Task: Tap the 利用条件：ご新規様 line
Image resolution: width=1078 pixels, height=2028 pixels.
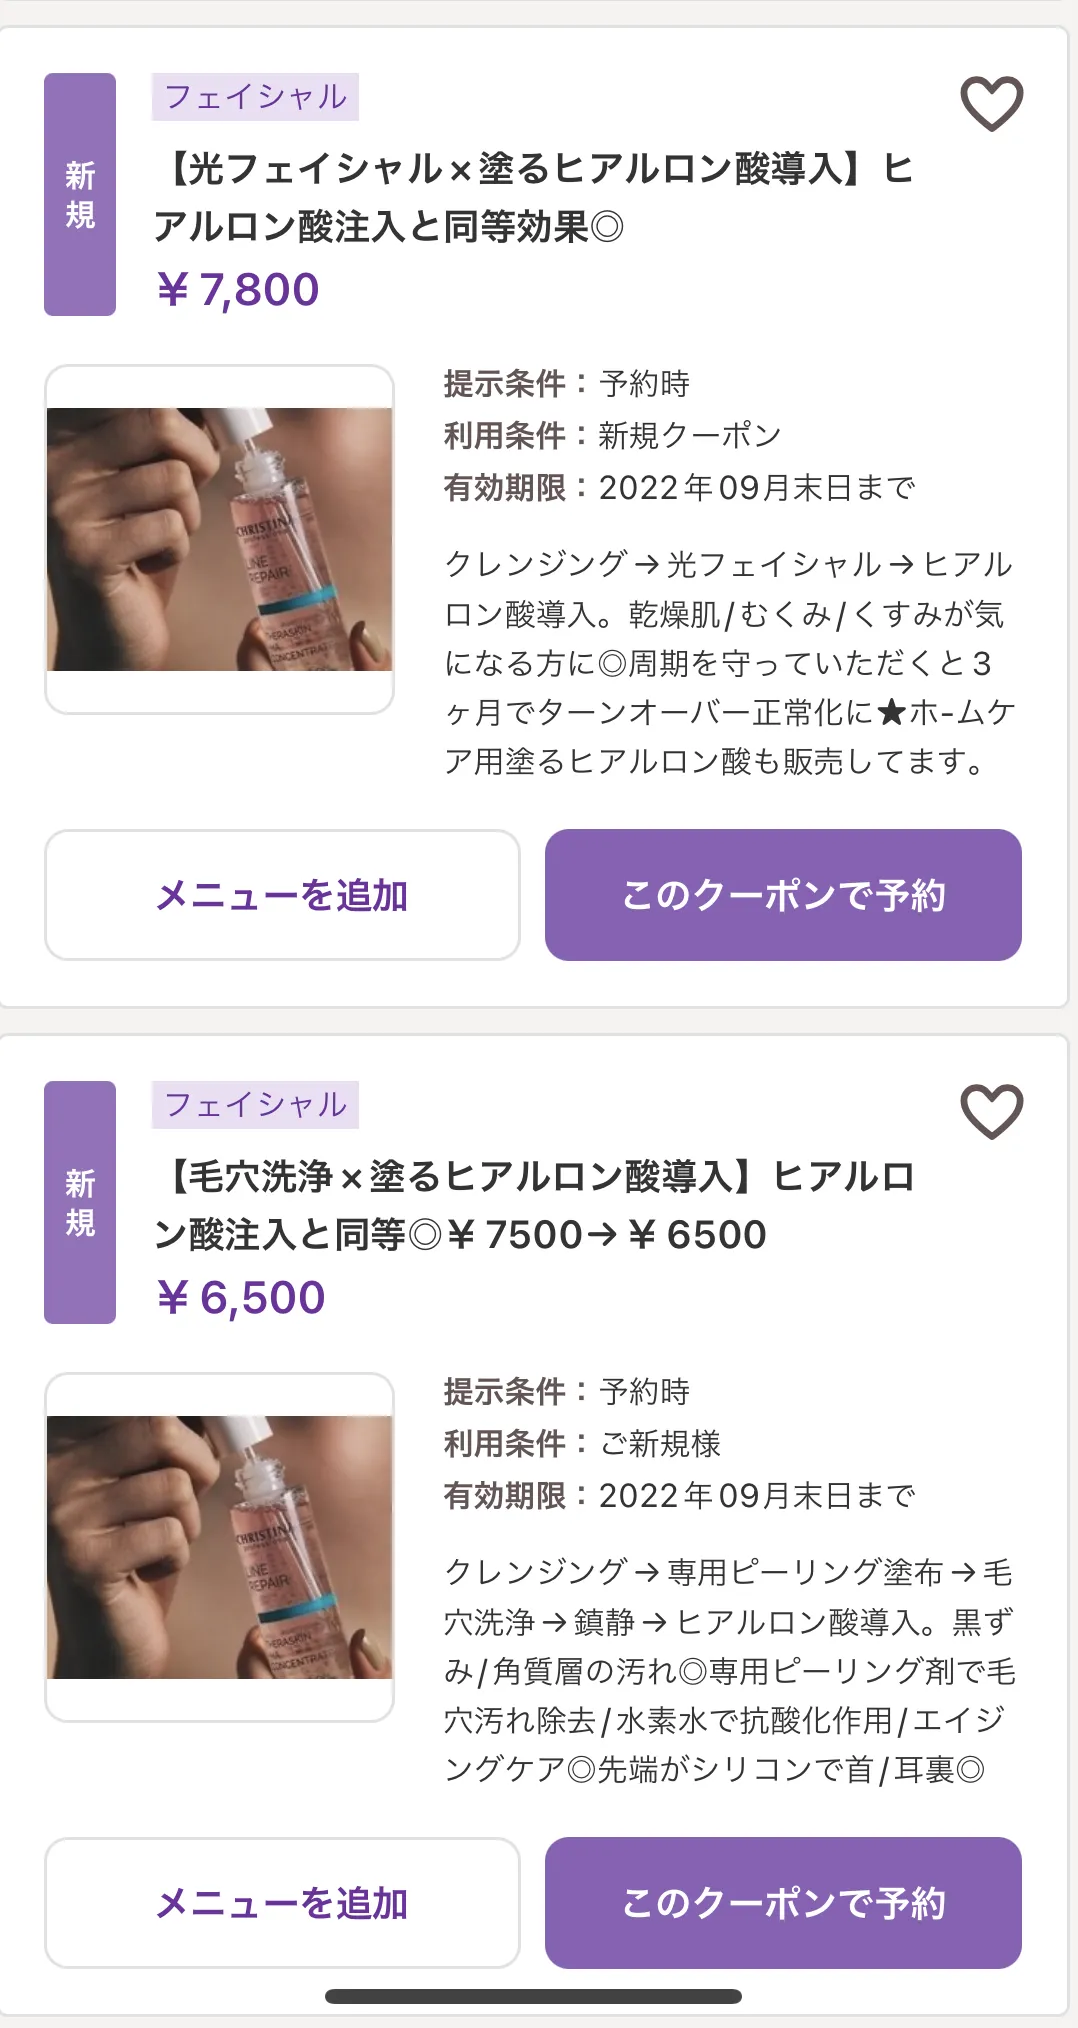Action: pyautogui.click(x=582, y=1444)
